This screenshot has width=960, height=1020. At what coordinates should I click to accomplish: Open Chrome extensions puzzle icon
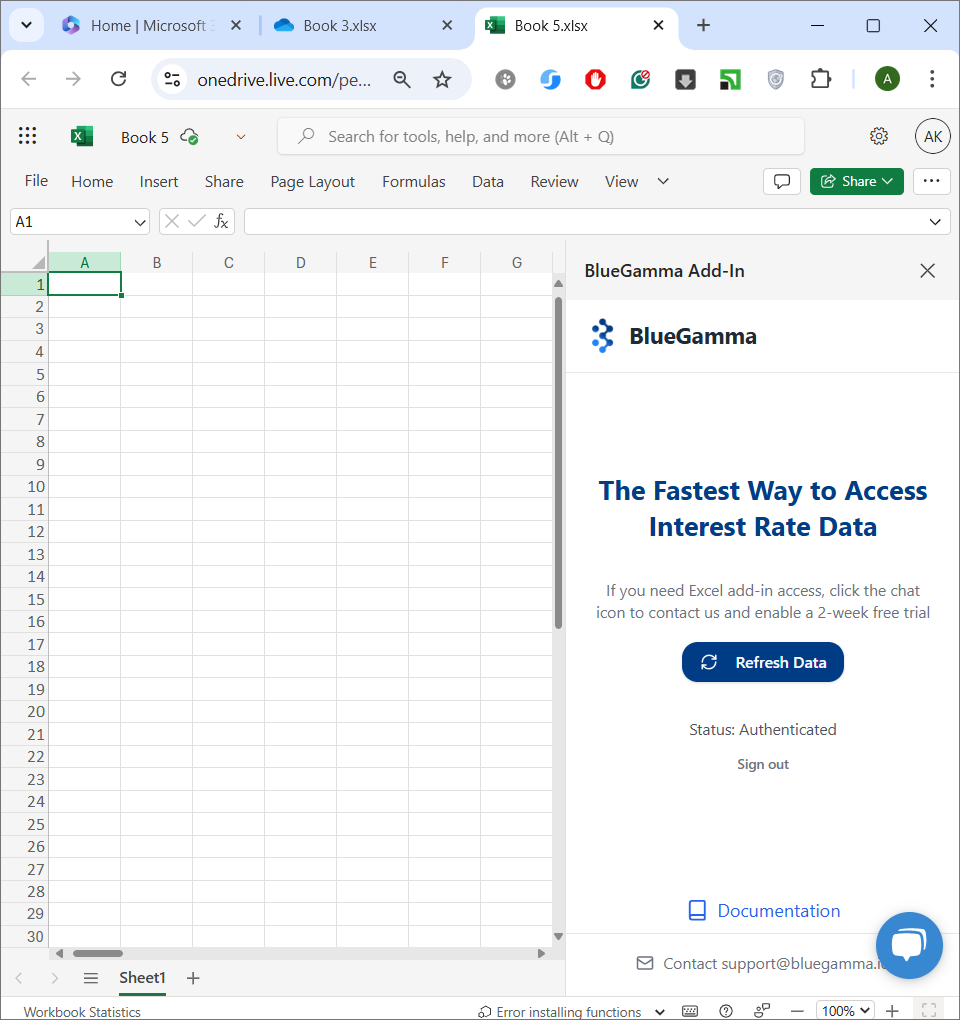coord(821,80)
